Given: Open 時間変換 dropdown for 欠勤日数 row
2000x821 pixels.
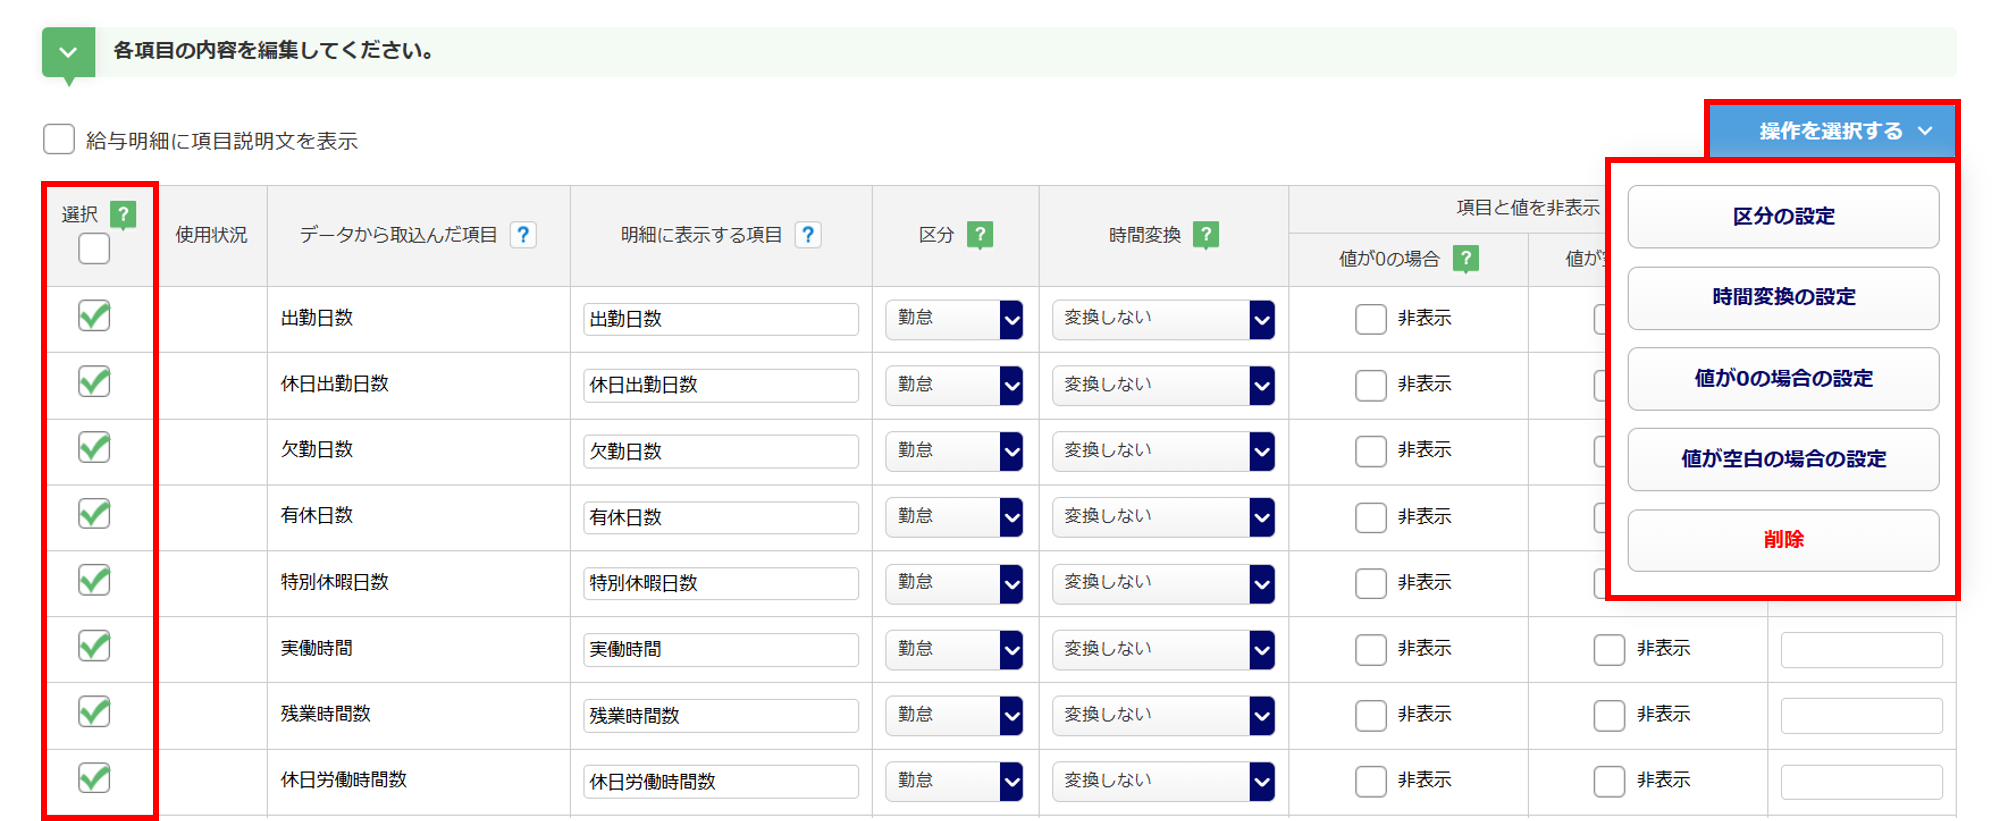Looking at the screenshot, I should coord(1163,451).
